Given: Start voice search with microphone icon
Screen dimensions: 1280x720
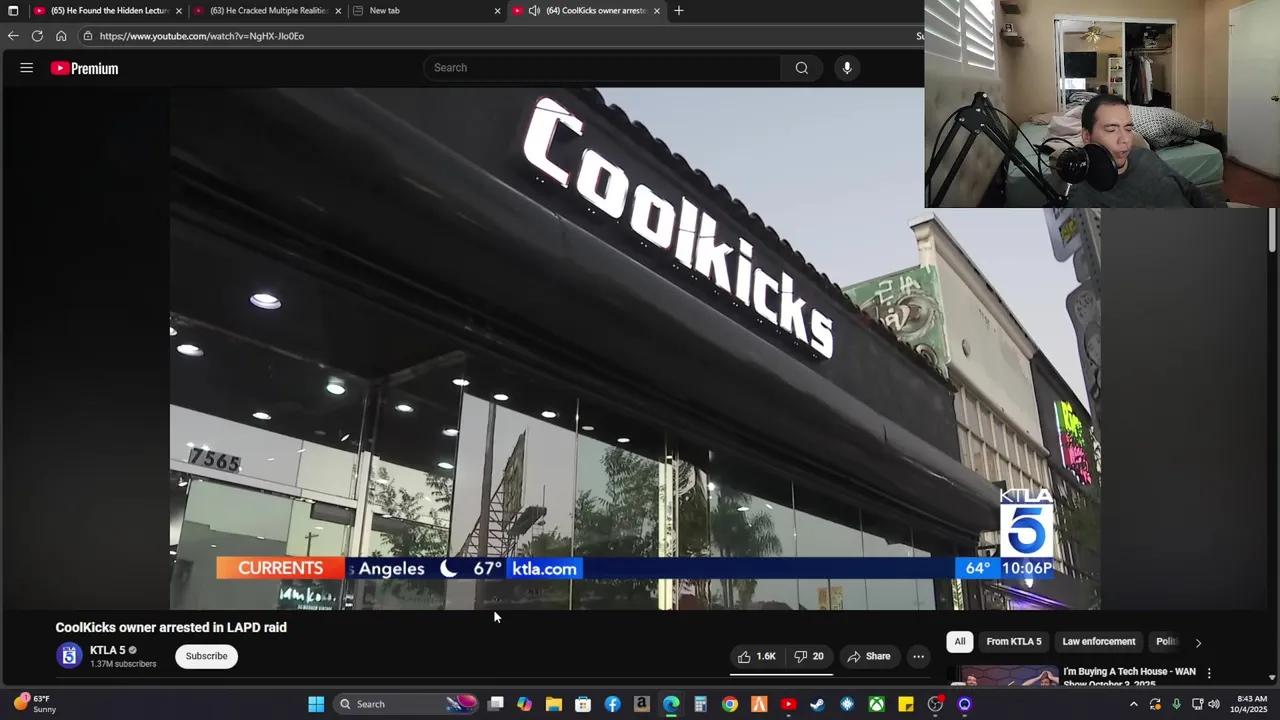Looking at the screenshot, I should tap(847, 68).
